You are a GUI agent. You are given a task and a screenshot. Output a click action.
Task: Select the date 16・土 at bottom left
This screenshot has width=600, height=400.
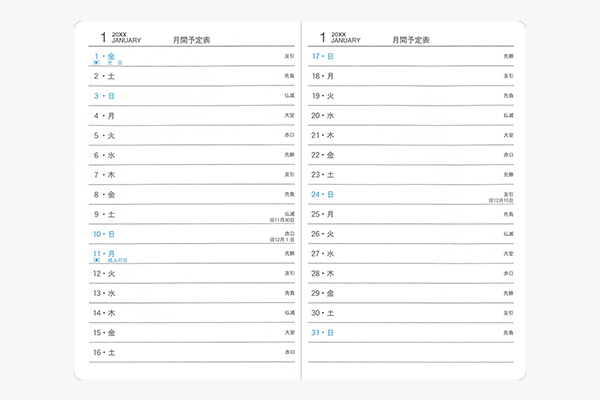[x=106, y=352]
